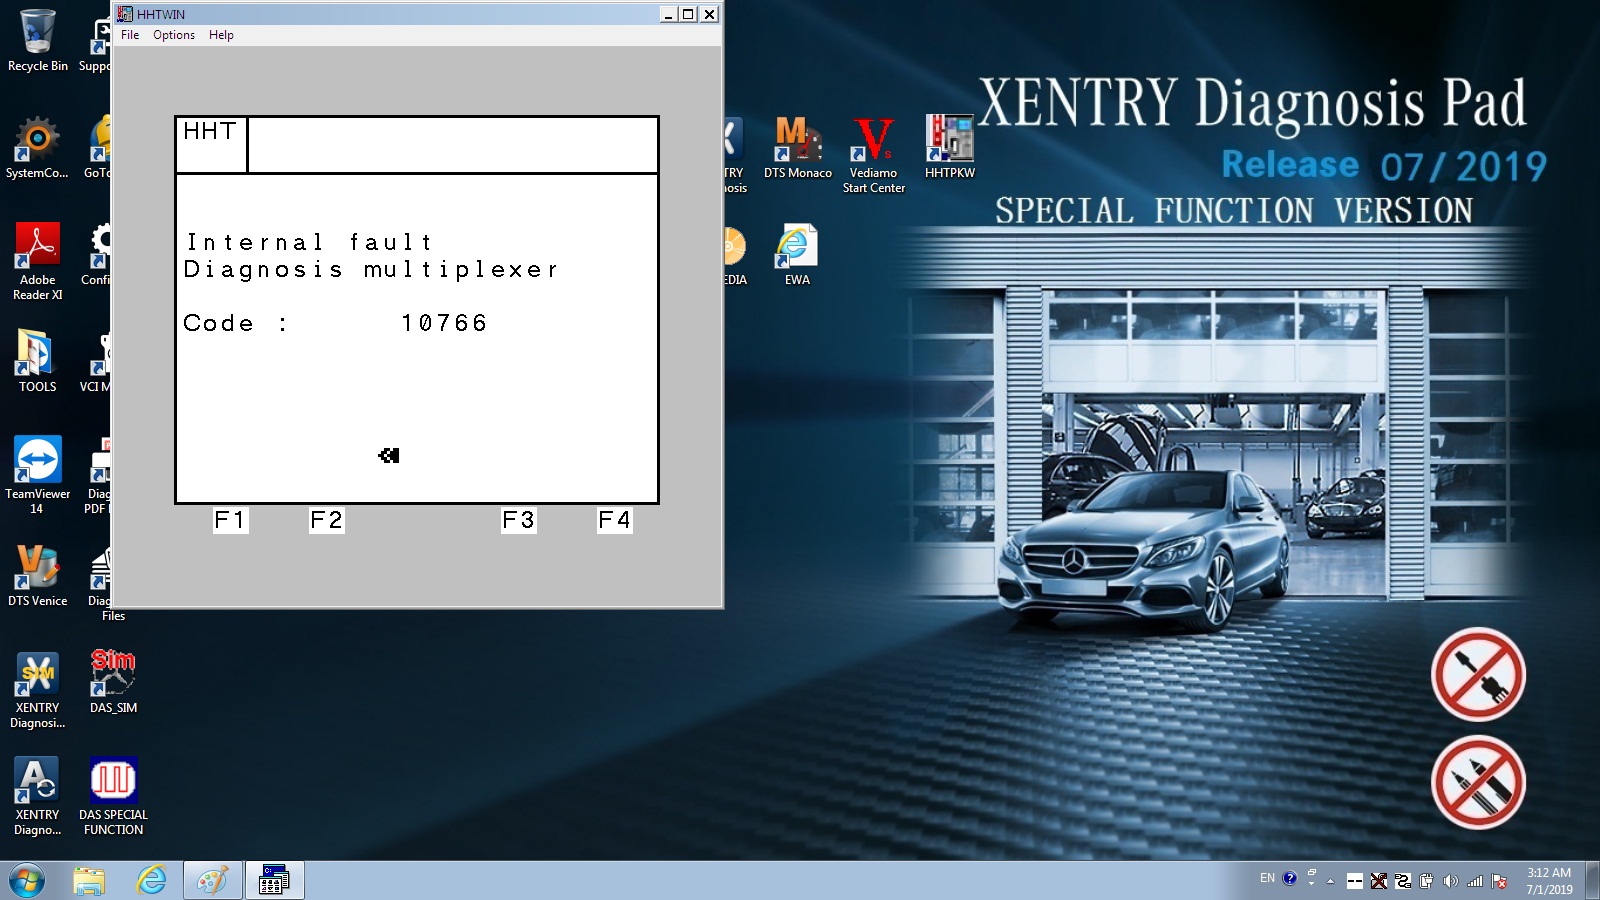Click the language bar options arrow
This screenshot has width=1600, height=900.
[x=1311, y=884]
